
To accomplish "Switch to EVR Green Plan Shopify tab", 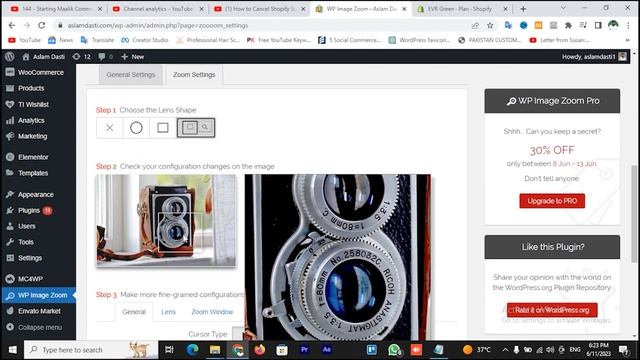I will coord(461,9).
